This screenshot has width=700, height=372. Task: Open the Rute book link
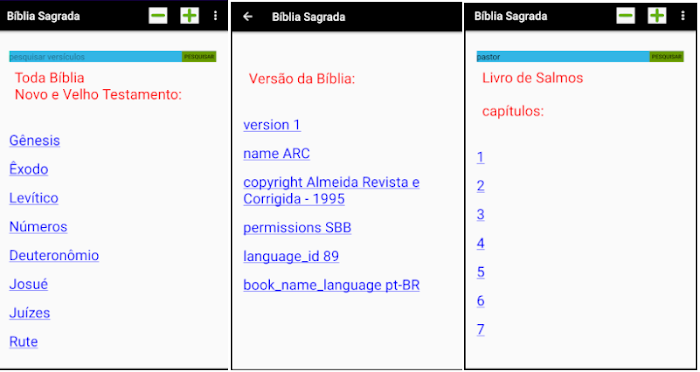[x=24, y=342]
